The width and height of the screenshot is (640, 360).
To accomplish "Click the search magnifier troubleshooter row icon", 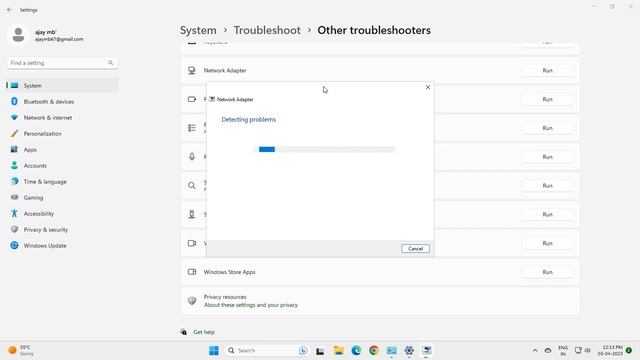I will 191,185.
